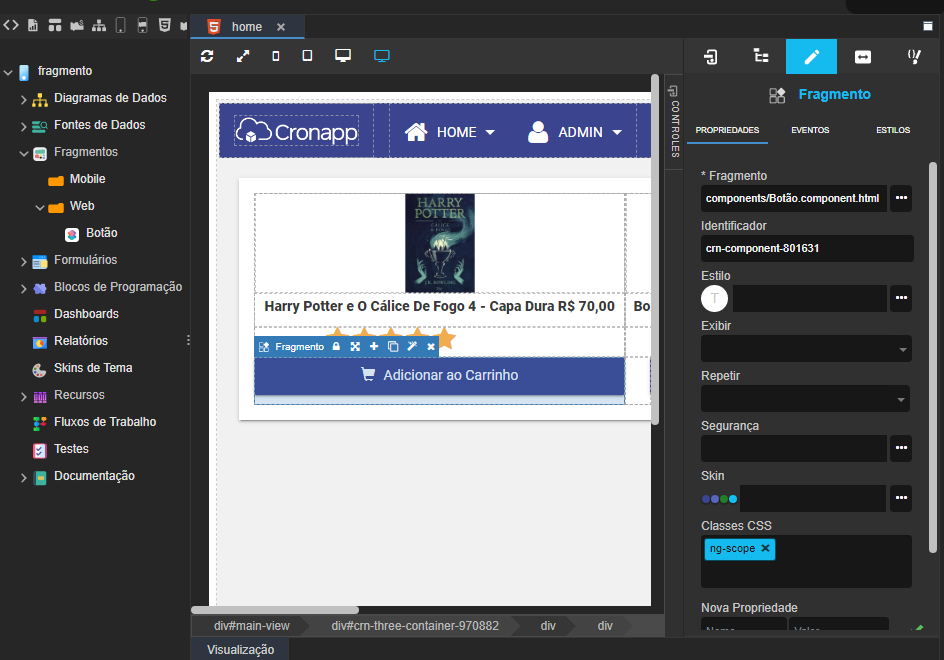Open the vertical CONTROLES side panel
The width and height of the screenshot is (944, 660).
pos(674,121)
